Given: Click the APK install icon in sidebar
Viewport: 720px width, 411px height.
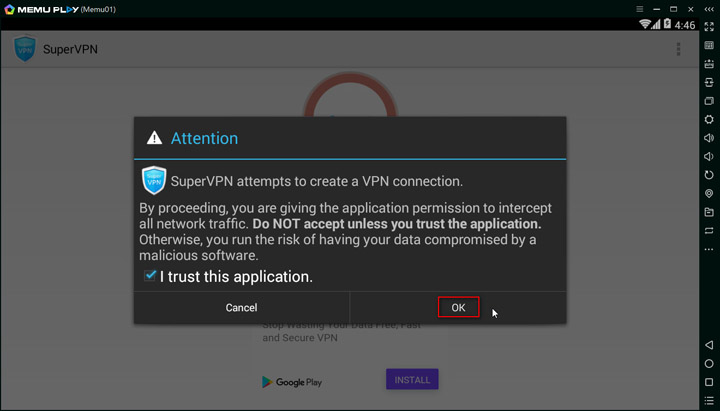Looking at the screenshot, I should pyautogui.click(x=709, y=64).
